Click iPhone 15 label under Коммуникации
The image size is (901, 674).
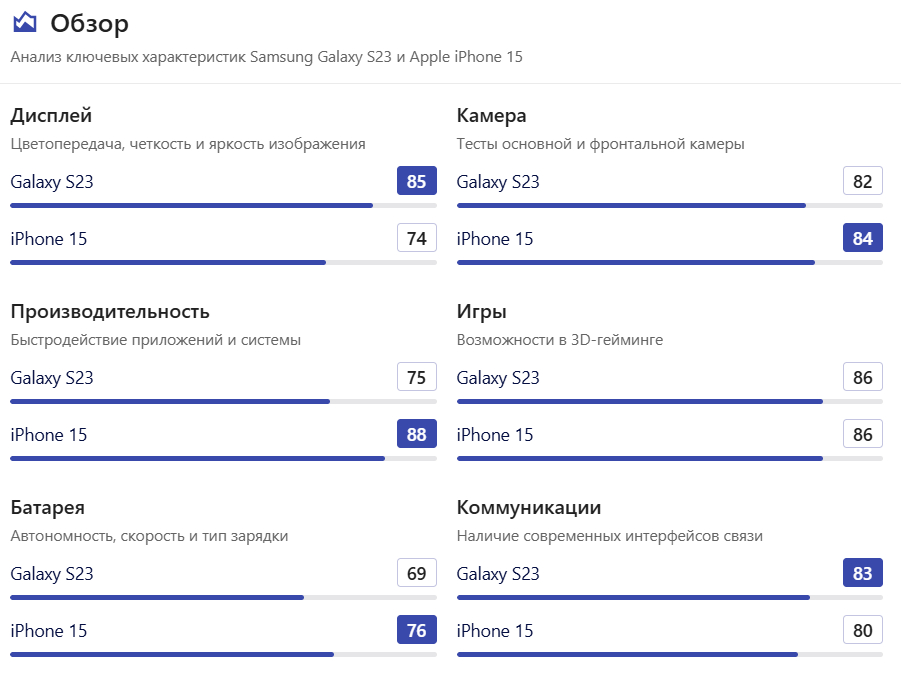pyautogui.click(x=495, y=631)
